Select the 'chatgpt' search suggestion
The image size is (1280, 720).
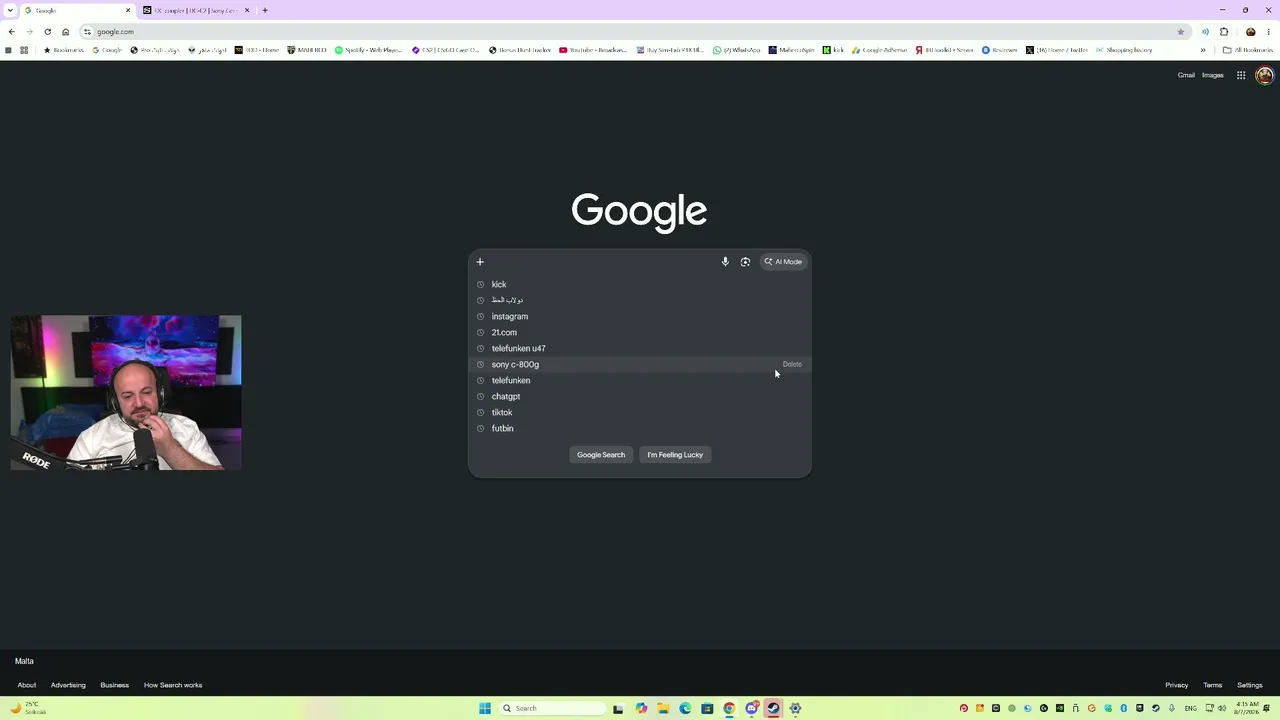click(x=640, y=396)
